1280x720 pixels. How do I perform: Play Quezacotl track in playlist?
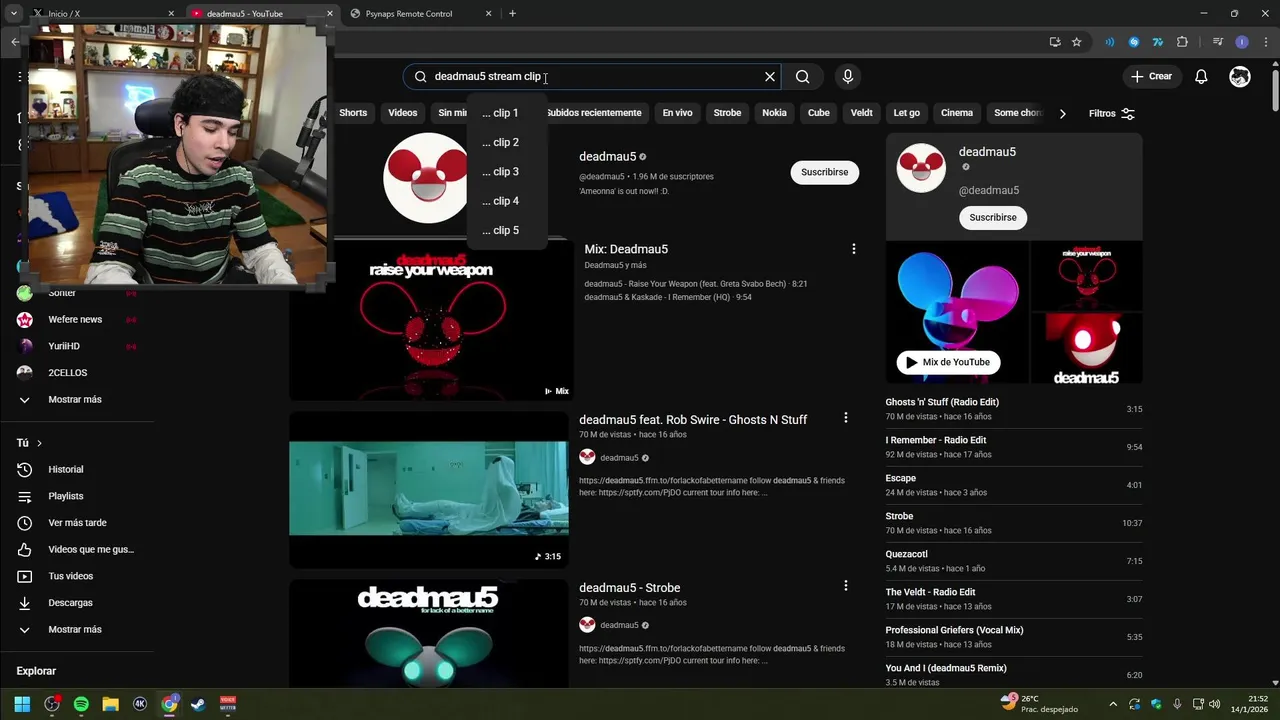1013,561
